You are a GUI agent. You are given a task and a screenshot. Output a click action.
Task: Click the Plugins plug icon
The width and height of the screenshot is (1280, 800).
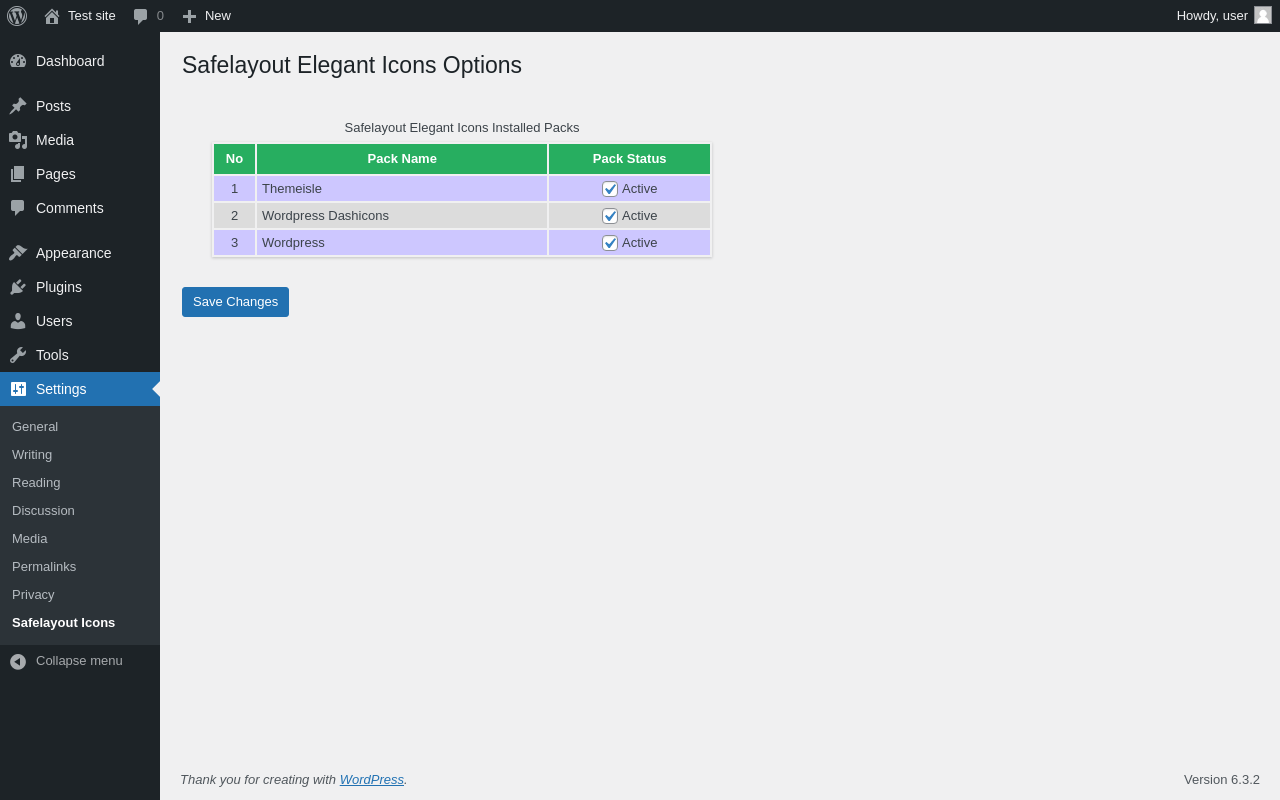point(18,287)
